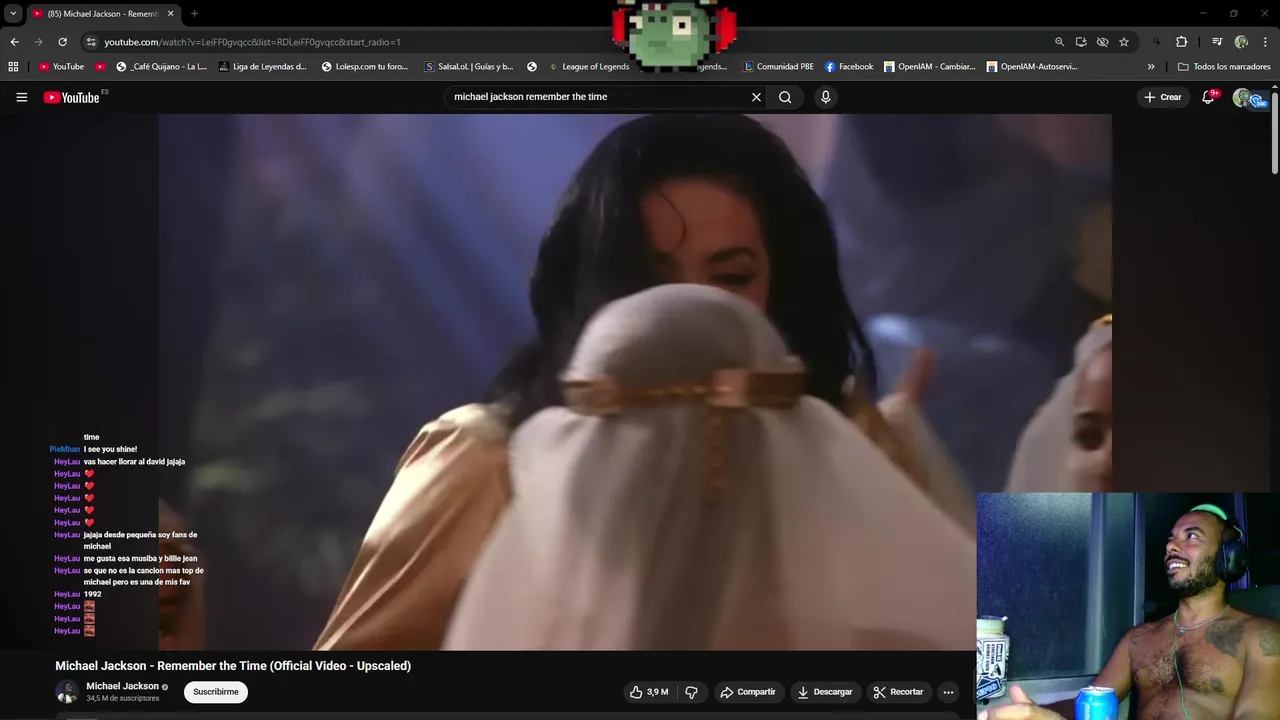The width and height of the screenshot is (1280, 720).
Task: Share the video via Compartir
Action: point(748,692)
